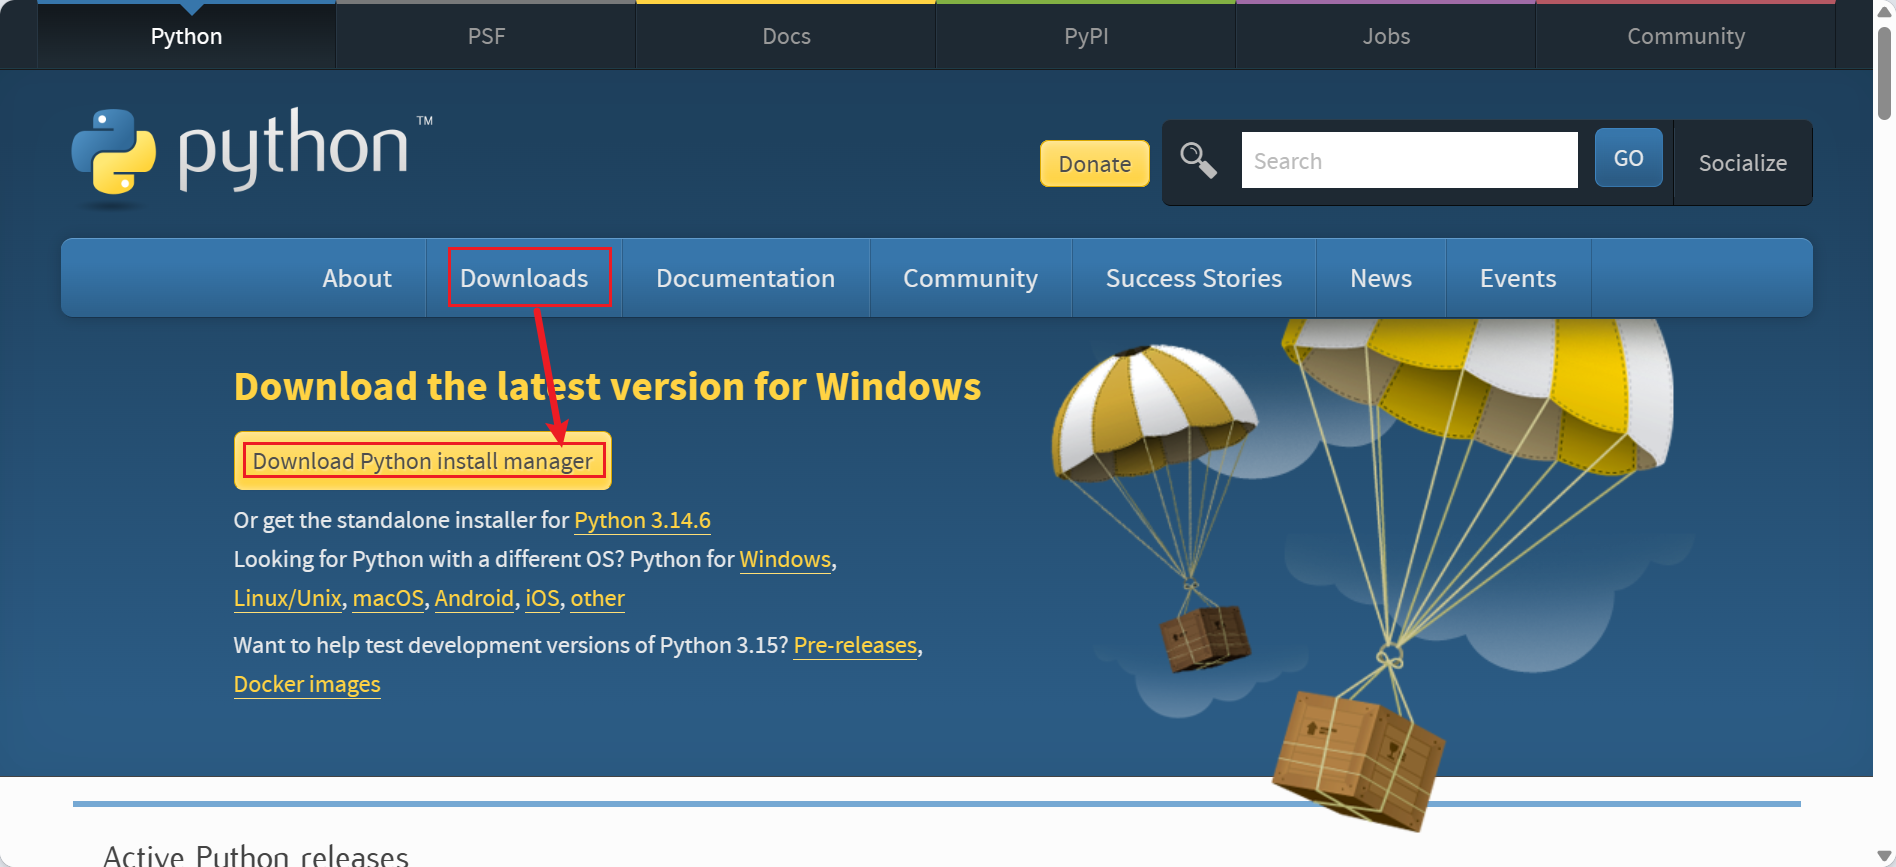This screenshot has width=1896, height=867.
Task: Open the Success Stories navigation menu
Action: (x=1194, y=278)
